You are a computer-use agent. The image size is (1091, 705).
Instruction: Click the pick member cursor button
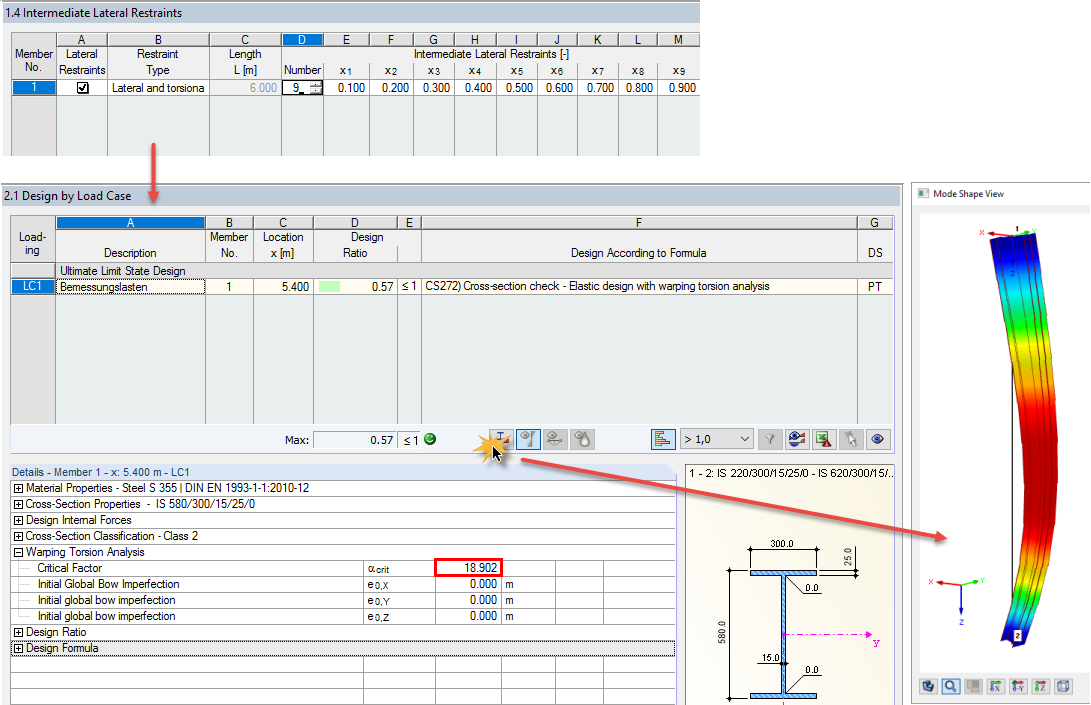click(x=850, y=439)
